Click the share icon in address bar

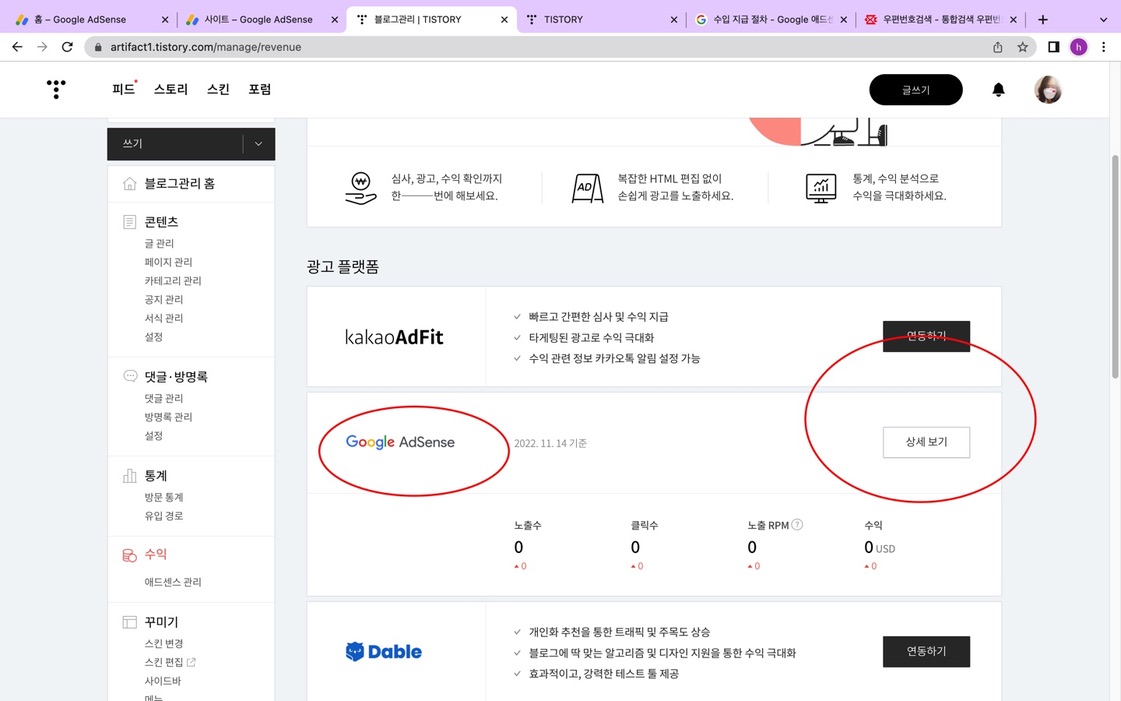(997, 47)
